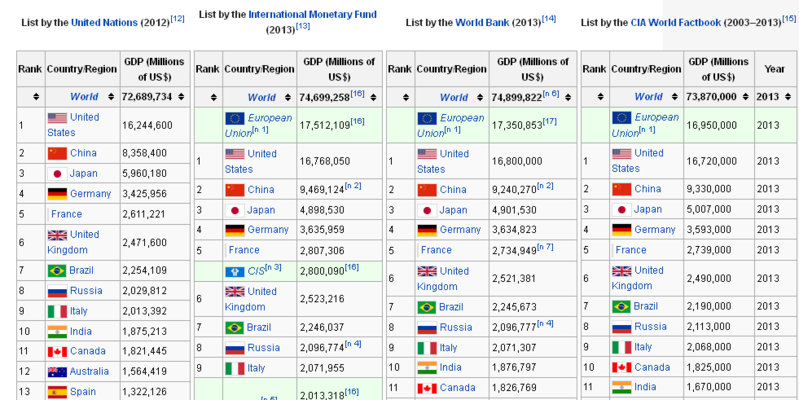Open the Germany link in the United Nations table
The image size is (799, 400).
90,194
